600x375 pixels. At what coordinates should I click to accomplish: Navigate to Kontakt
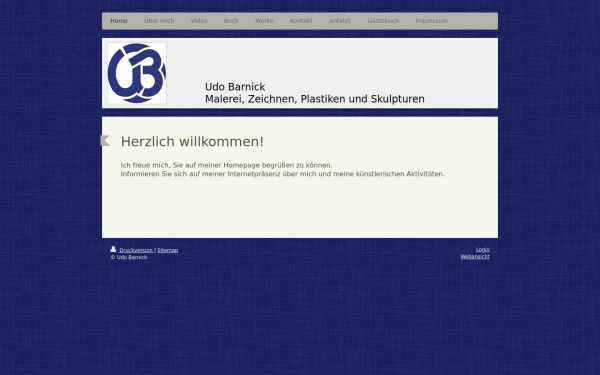pyautogui.click(x=301, y=21)
